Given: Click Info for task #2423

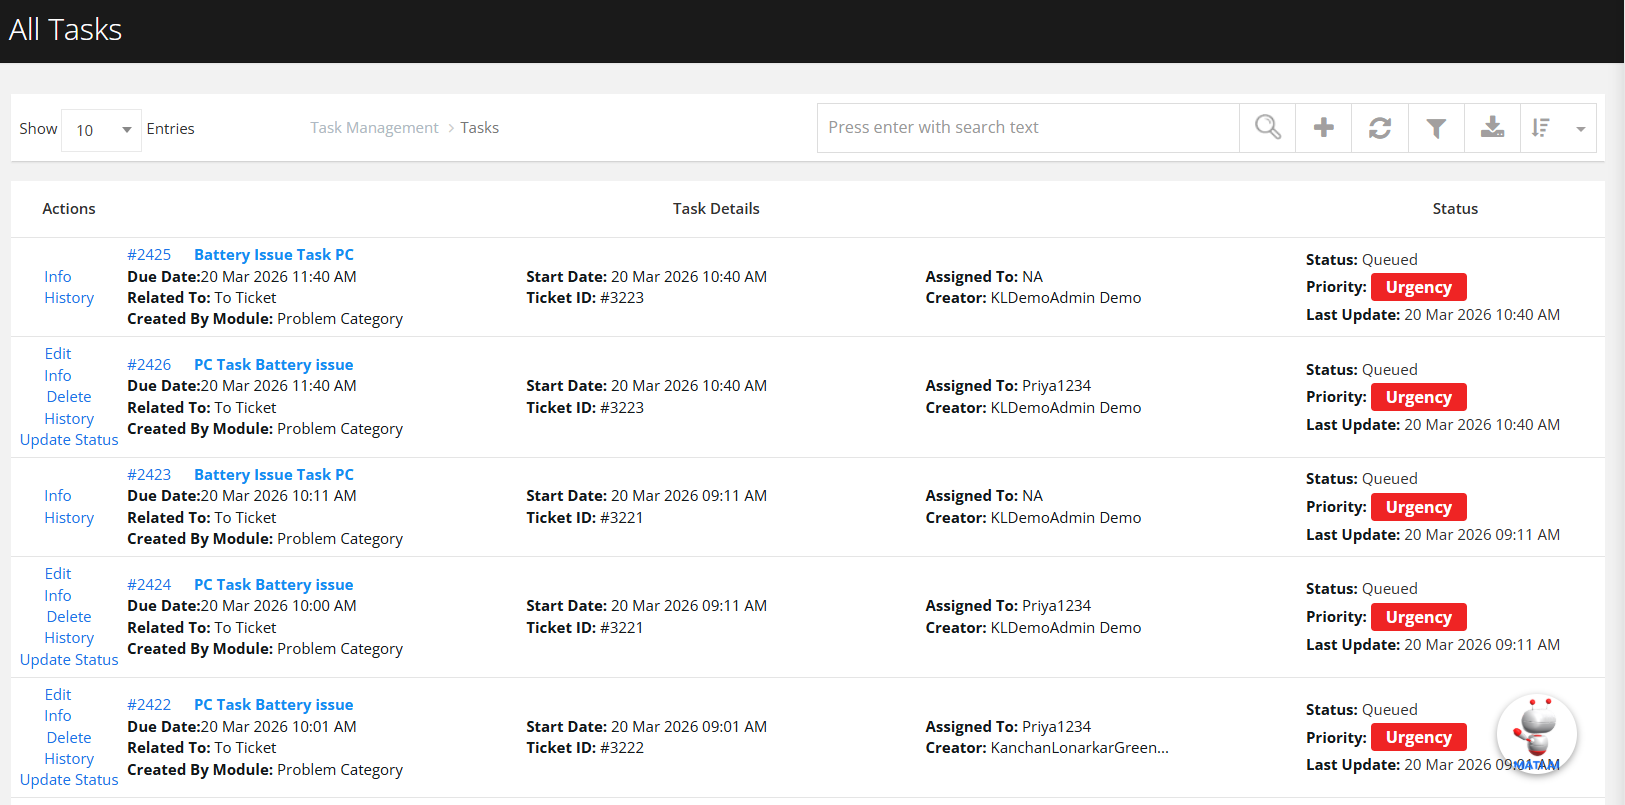Looking at the screenshot, I should [x=58, y=496].
